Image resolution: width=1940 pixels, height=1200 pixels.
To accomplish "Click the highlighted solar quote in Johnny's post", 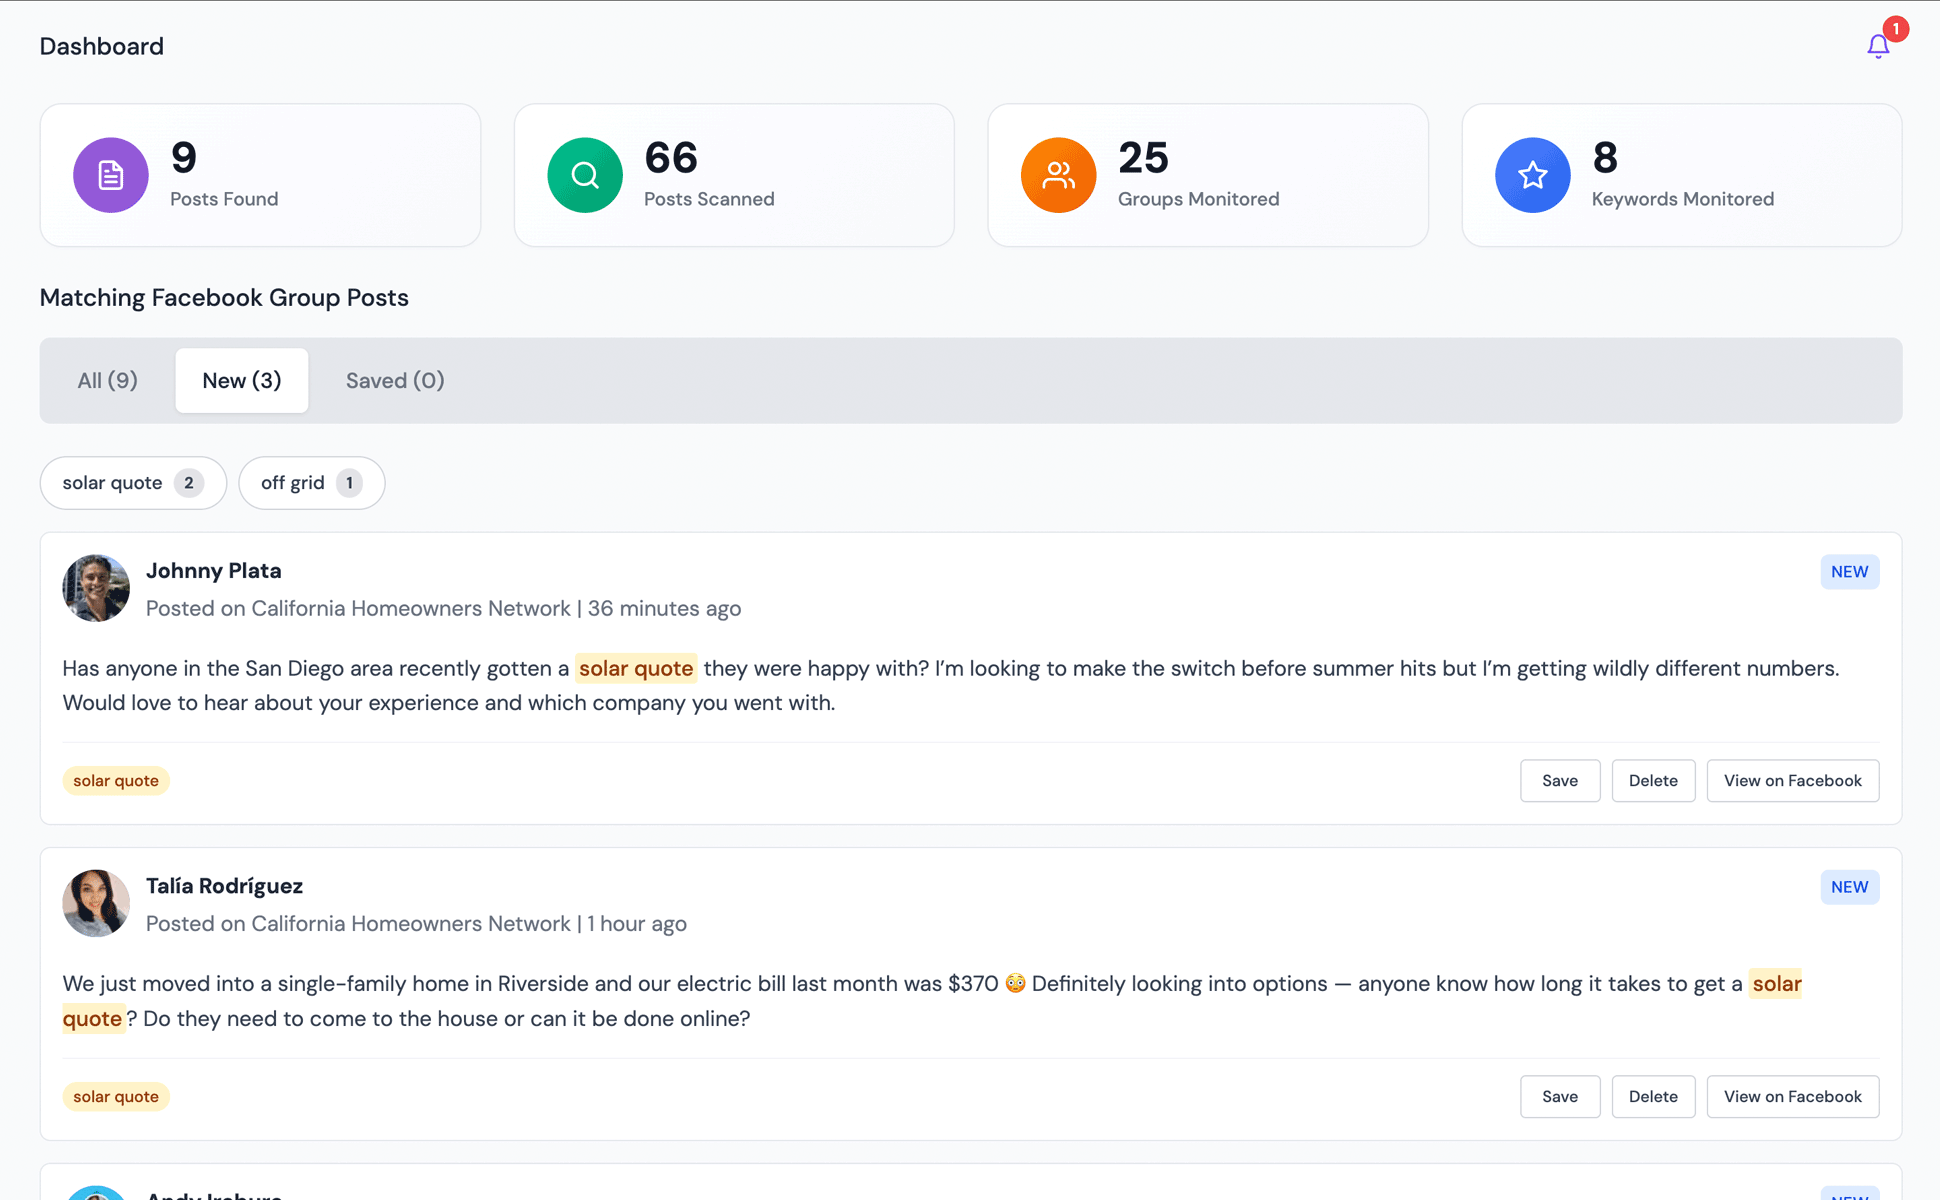I will (636, 668).
